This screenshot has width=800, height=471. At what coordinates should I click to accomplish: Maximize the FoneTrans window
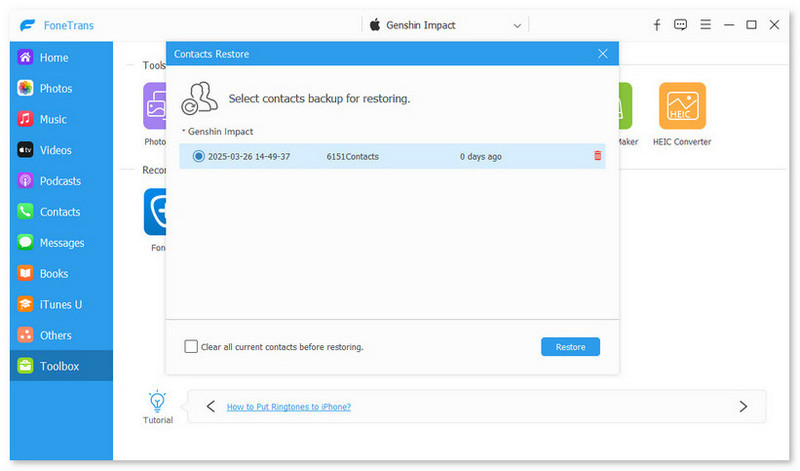752,24
